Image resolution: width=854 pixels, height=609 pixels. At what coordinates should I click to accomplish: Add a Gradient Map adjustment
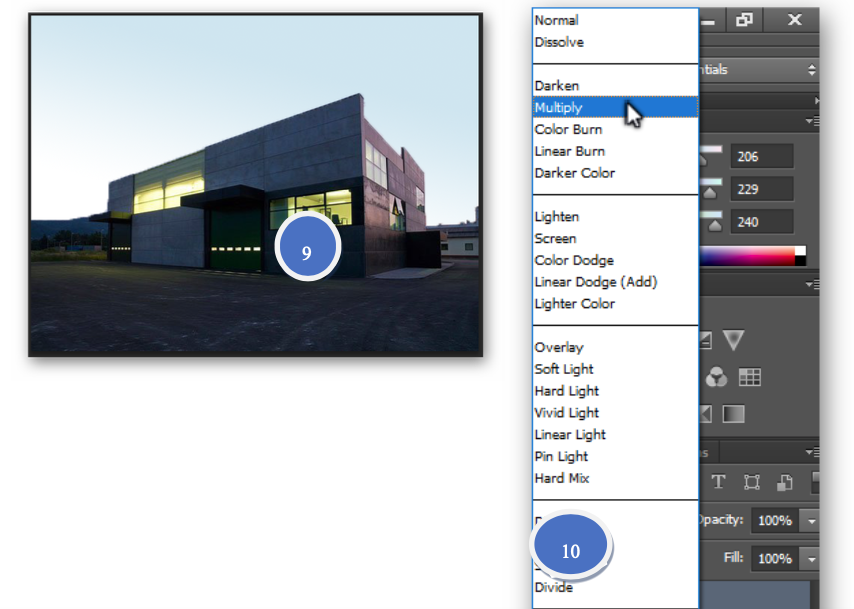733,413
